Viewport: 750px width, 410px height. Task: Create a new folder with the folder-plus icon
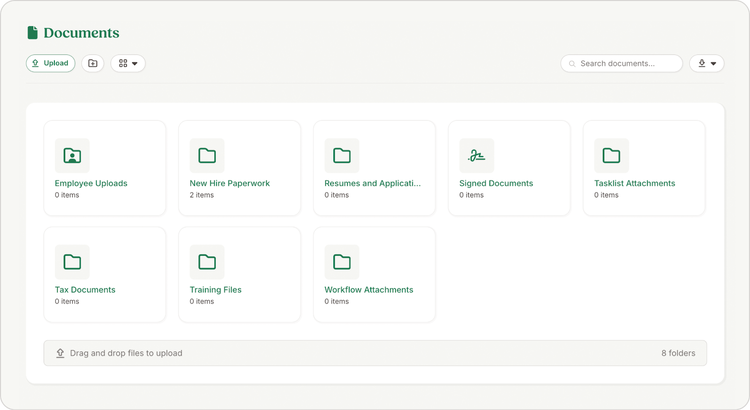click(93, 63)
